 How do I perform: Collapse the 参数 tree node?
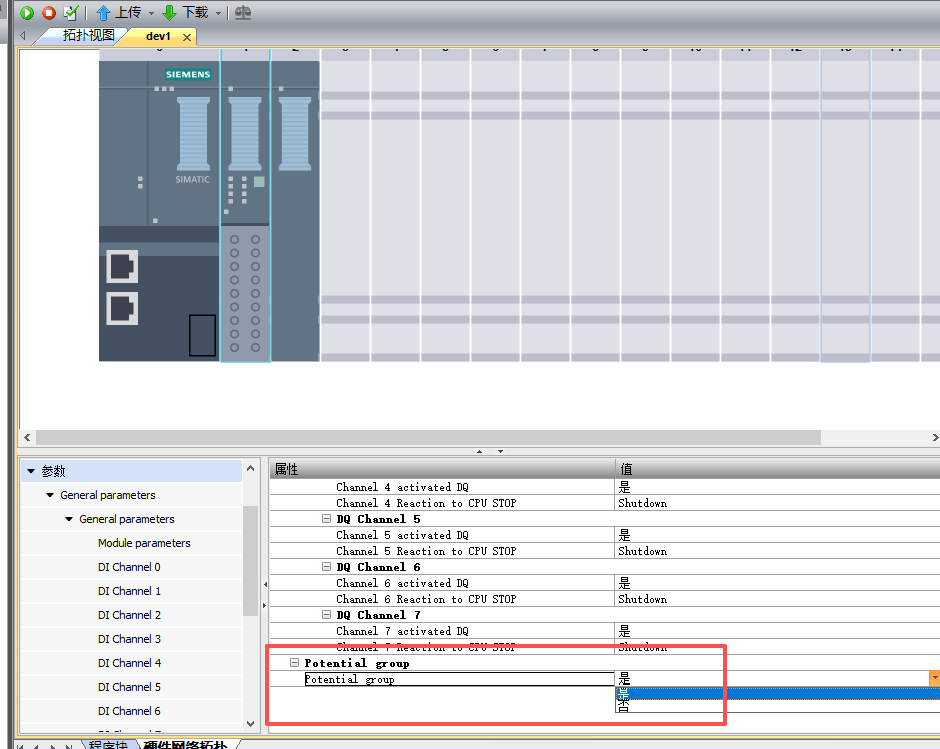click(x=31, y=471)
